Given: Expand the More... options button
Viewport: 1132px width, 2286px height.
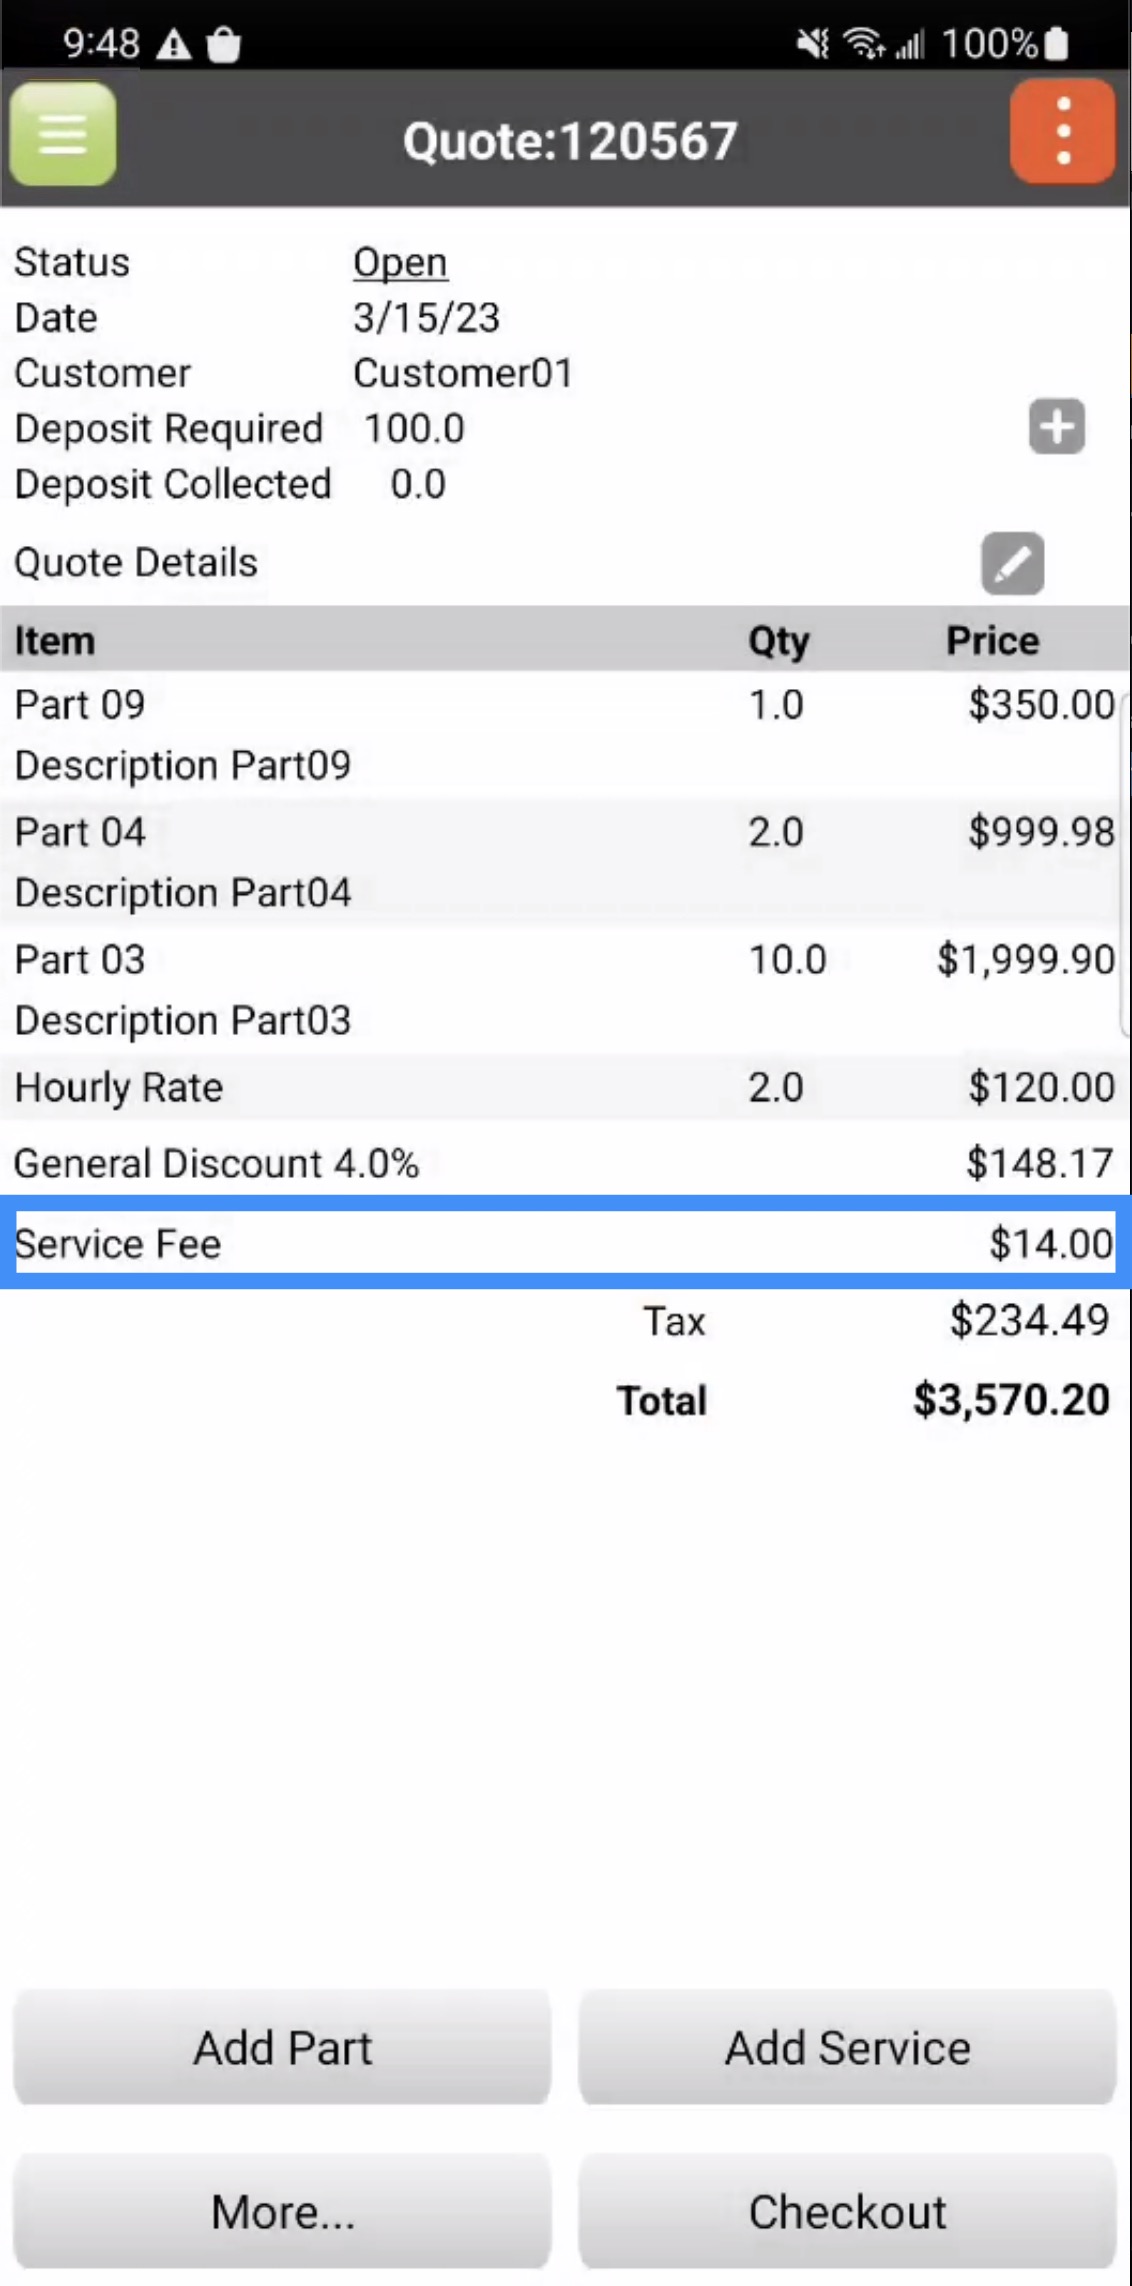Looking at the screenshot, I should click(x=282, y=2211).
